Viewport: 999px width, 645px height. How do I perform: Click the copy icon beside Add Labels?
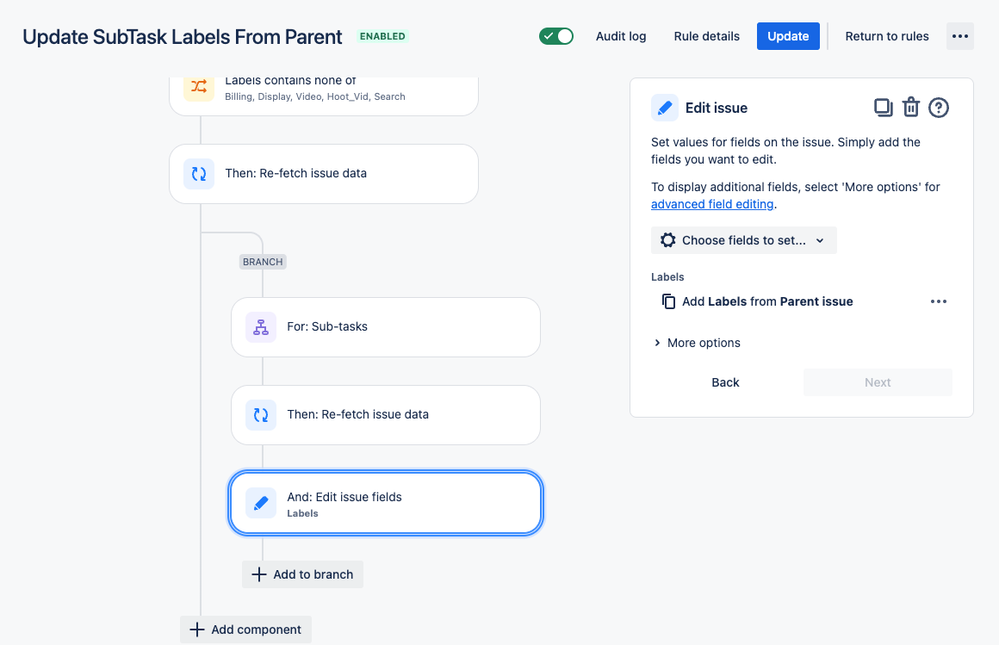[x=668, y=301]
